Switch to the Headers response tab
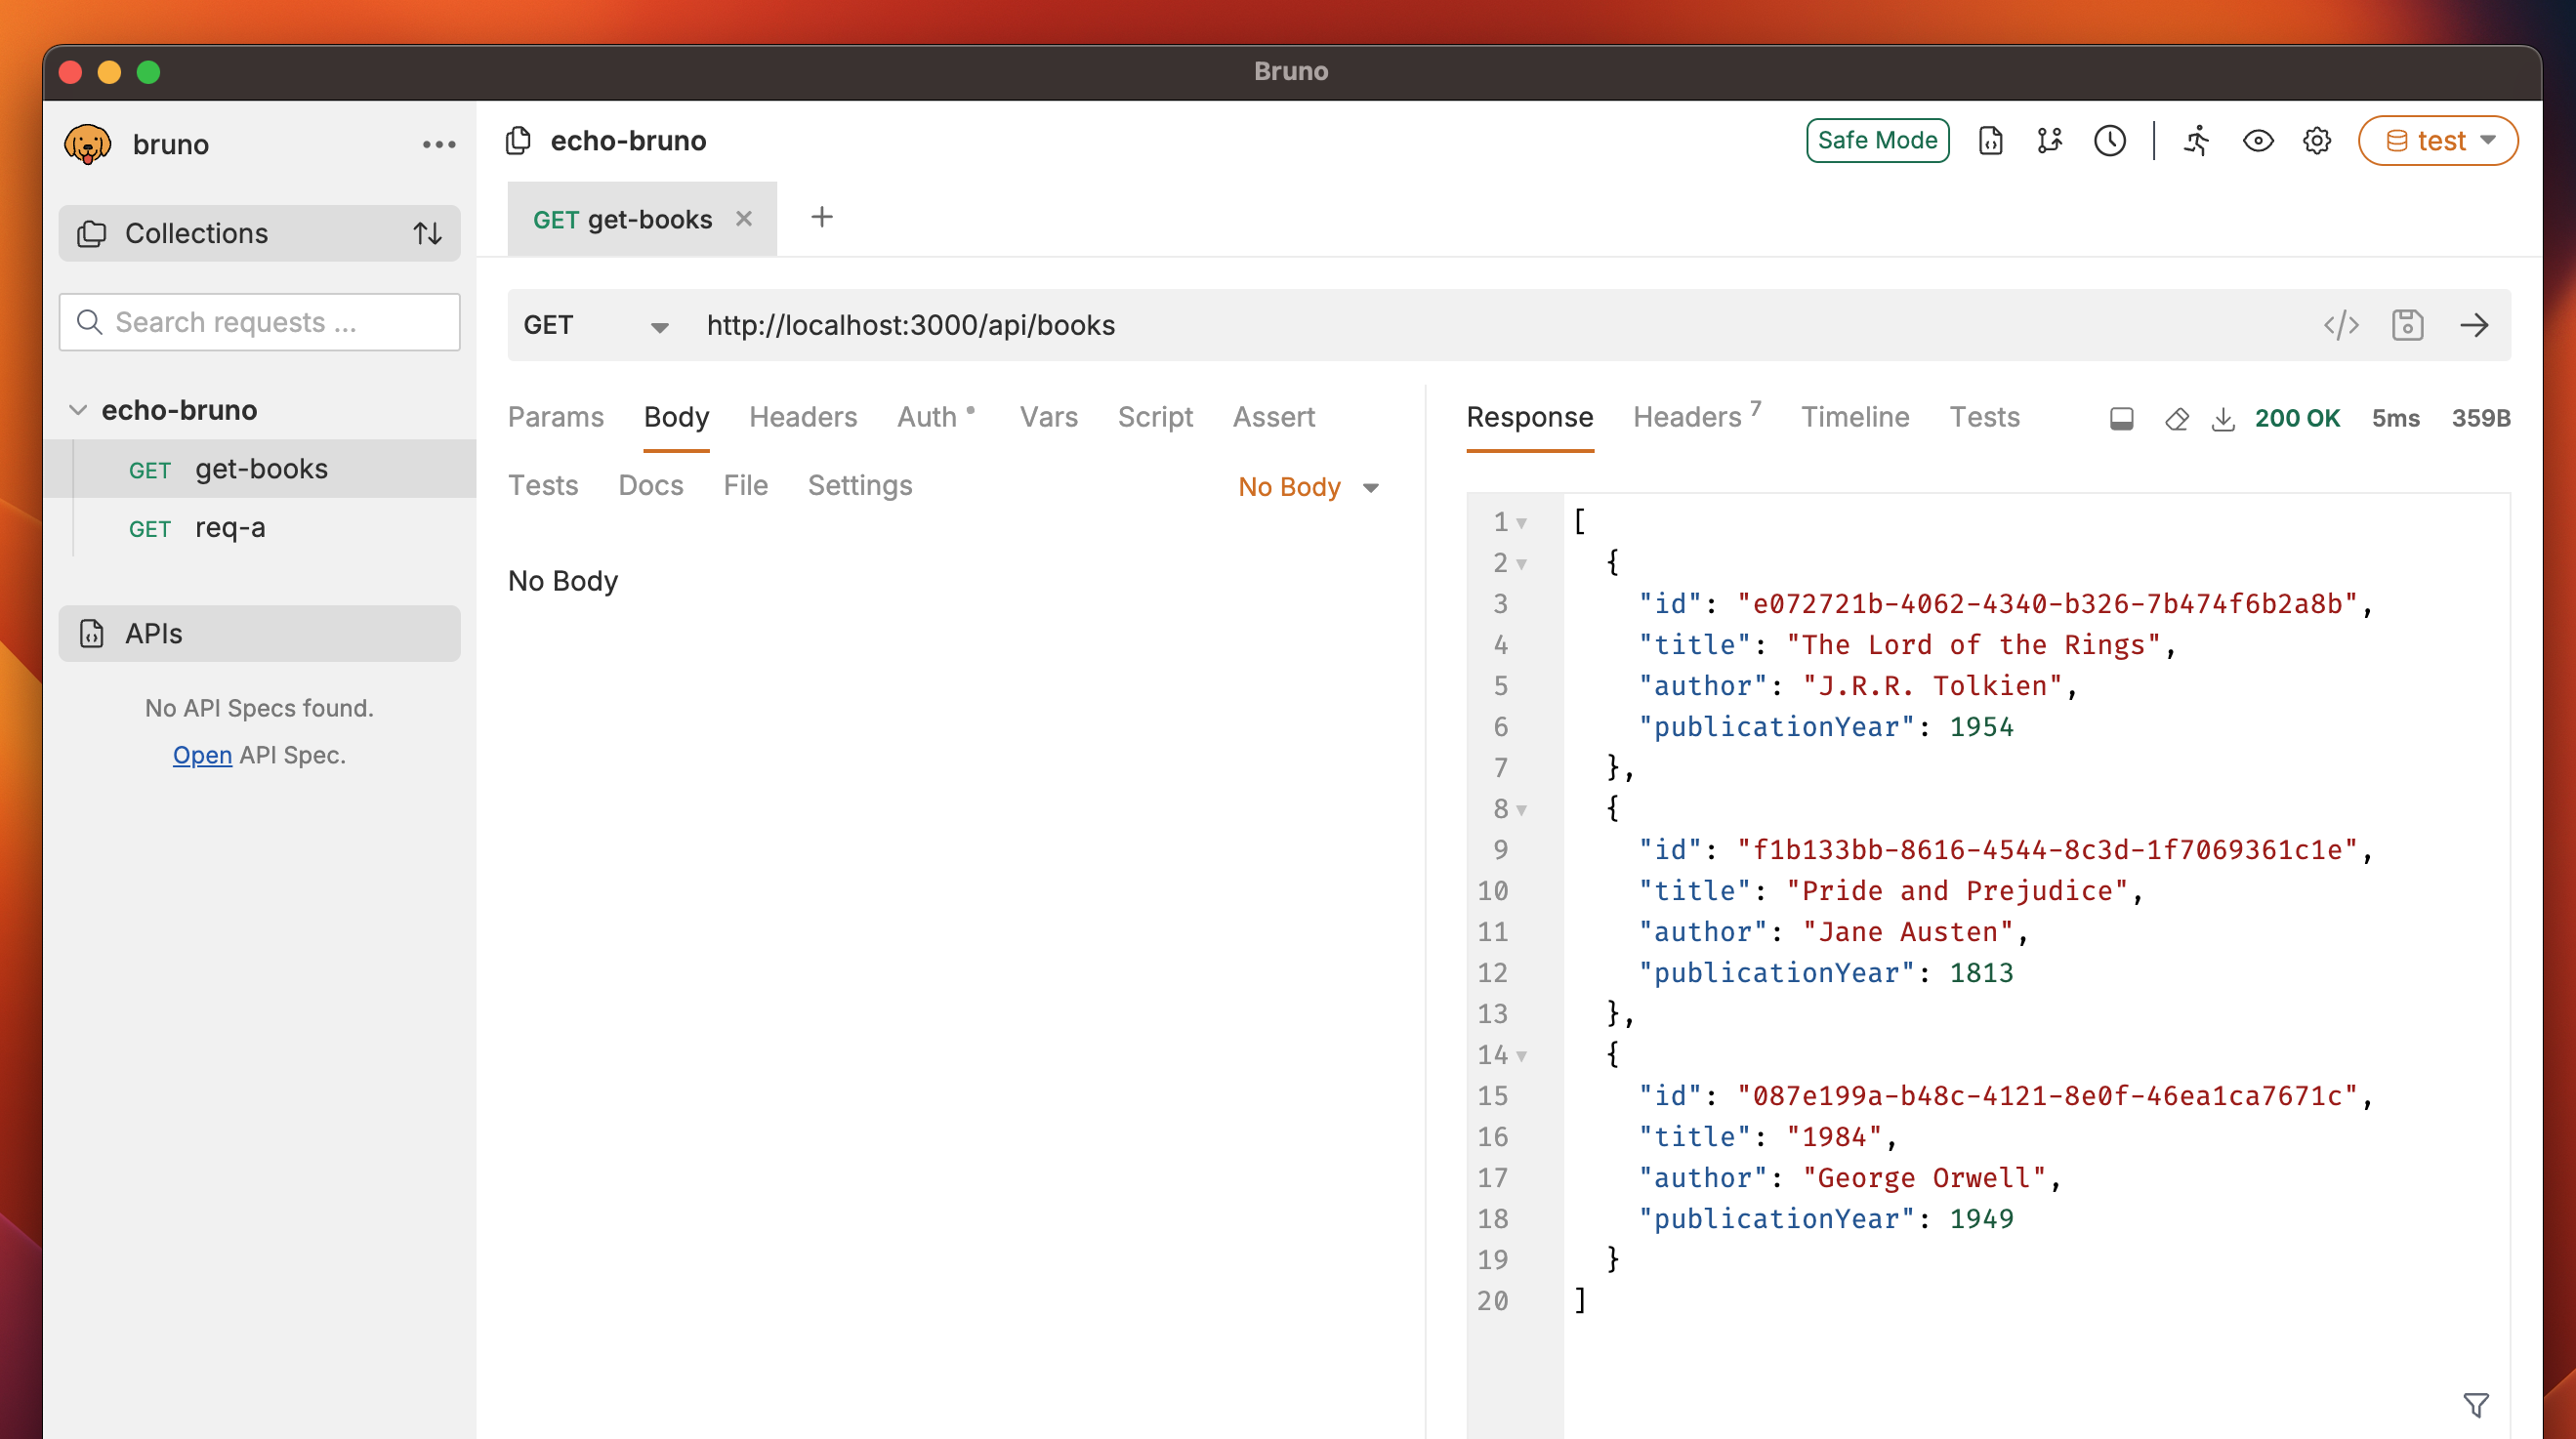2576x1439 pixels. pos(1686,417)
